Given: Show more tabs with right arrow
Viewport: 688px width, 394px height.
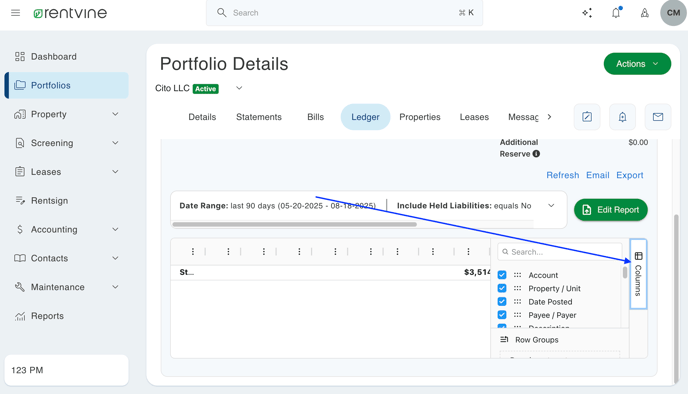Looking at the screenshot, I should pyautogui.click(x=549, y=117).
